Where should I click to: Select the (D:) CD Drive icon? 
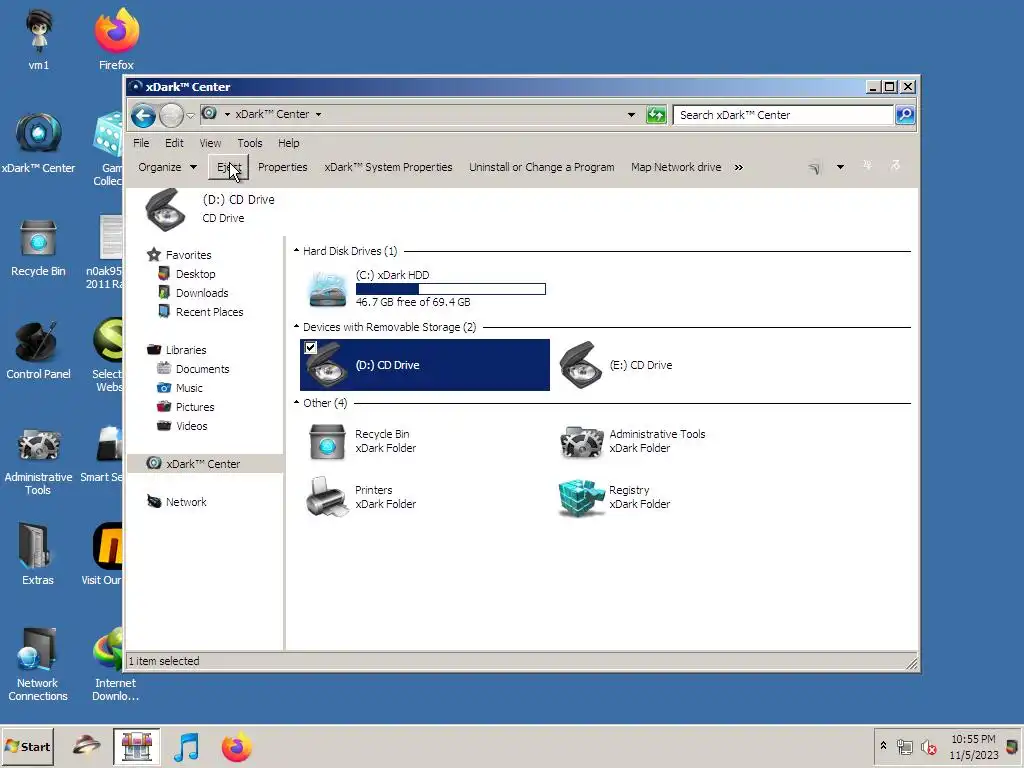pyautogui.click(x=327, y=366)
